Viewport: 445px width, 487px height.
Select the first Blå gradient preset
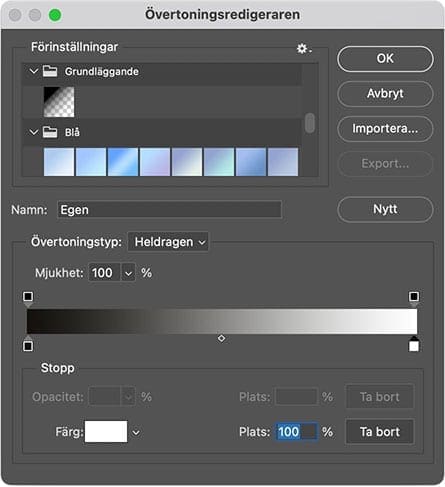(59, 162)
